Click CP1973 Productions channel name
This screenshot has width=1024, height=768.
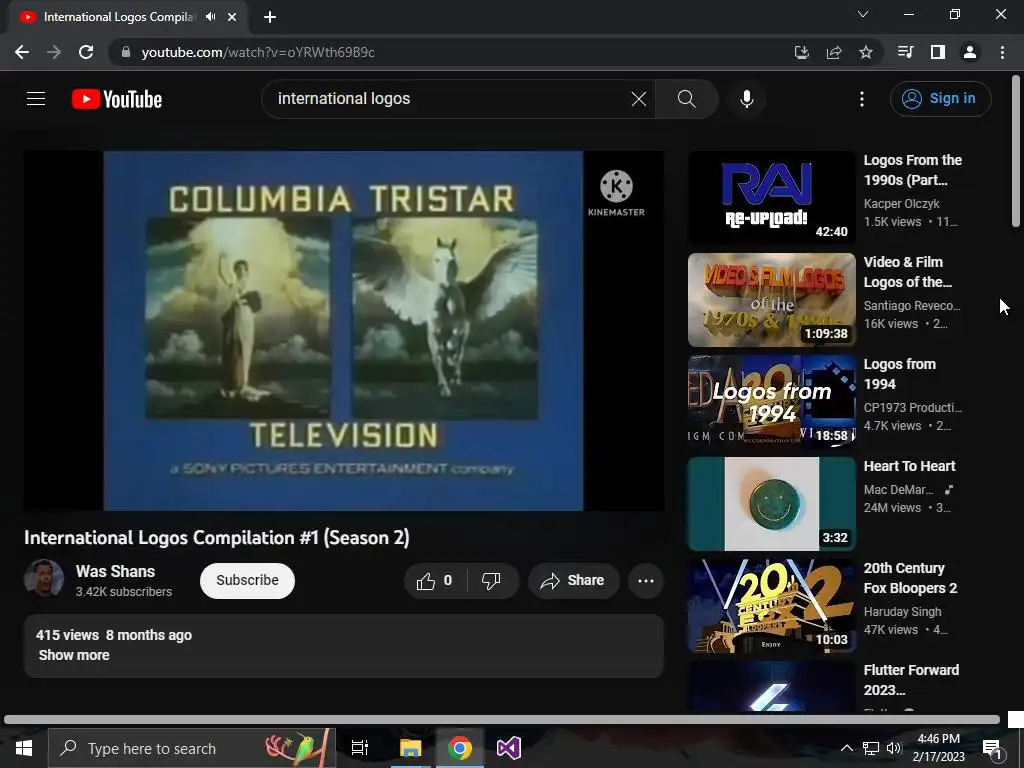pyautogui.click(x=912, y=408)
